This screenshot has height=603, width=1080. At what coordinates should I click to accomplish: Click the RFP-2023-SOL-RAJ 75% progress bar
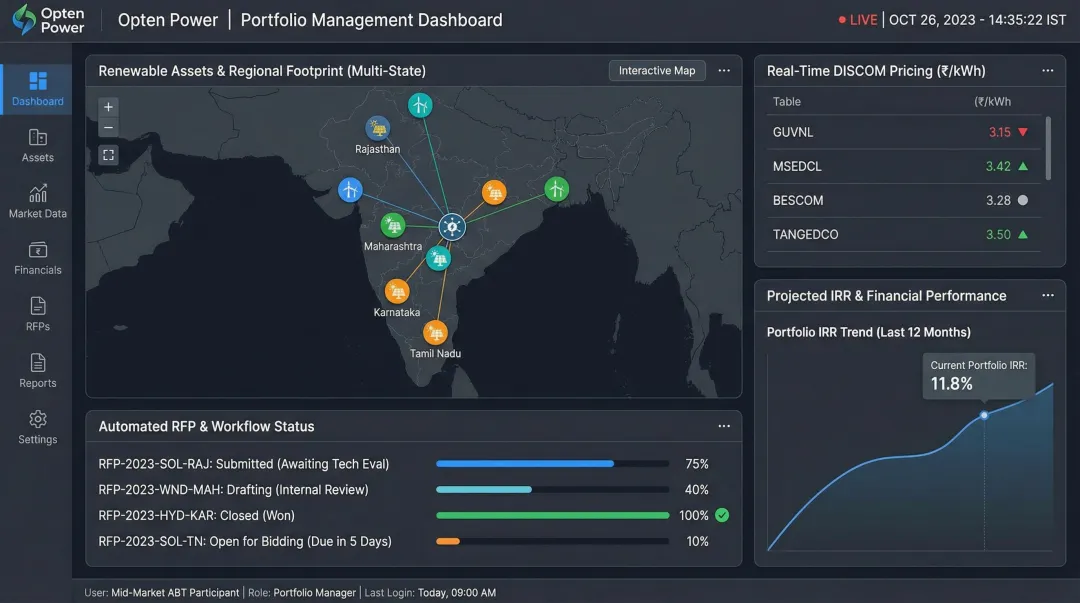(552, 463)
